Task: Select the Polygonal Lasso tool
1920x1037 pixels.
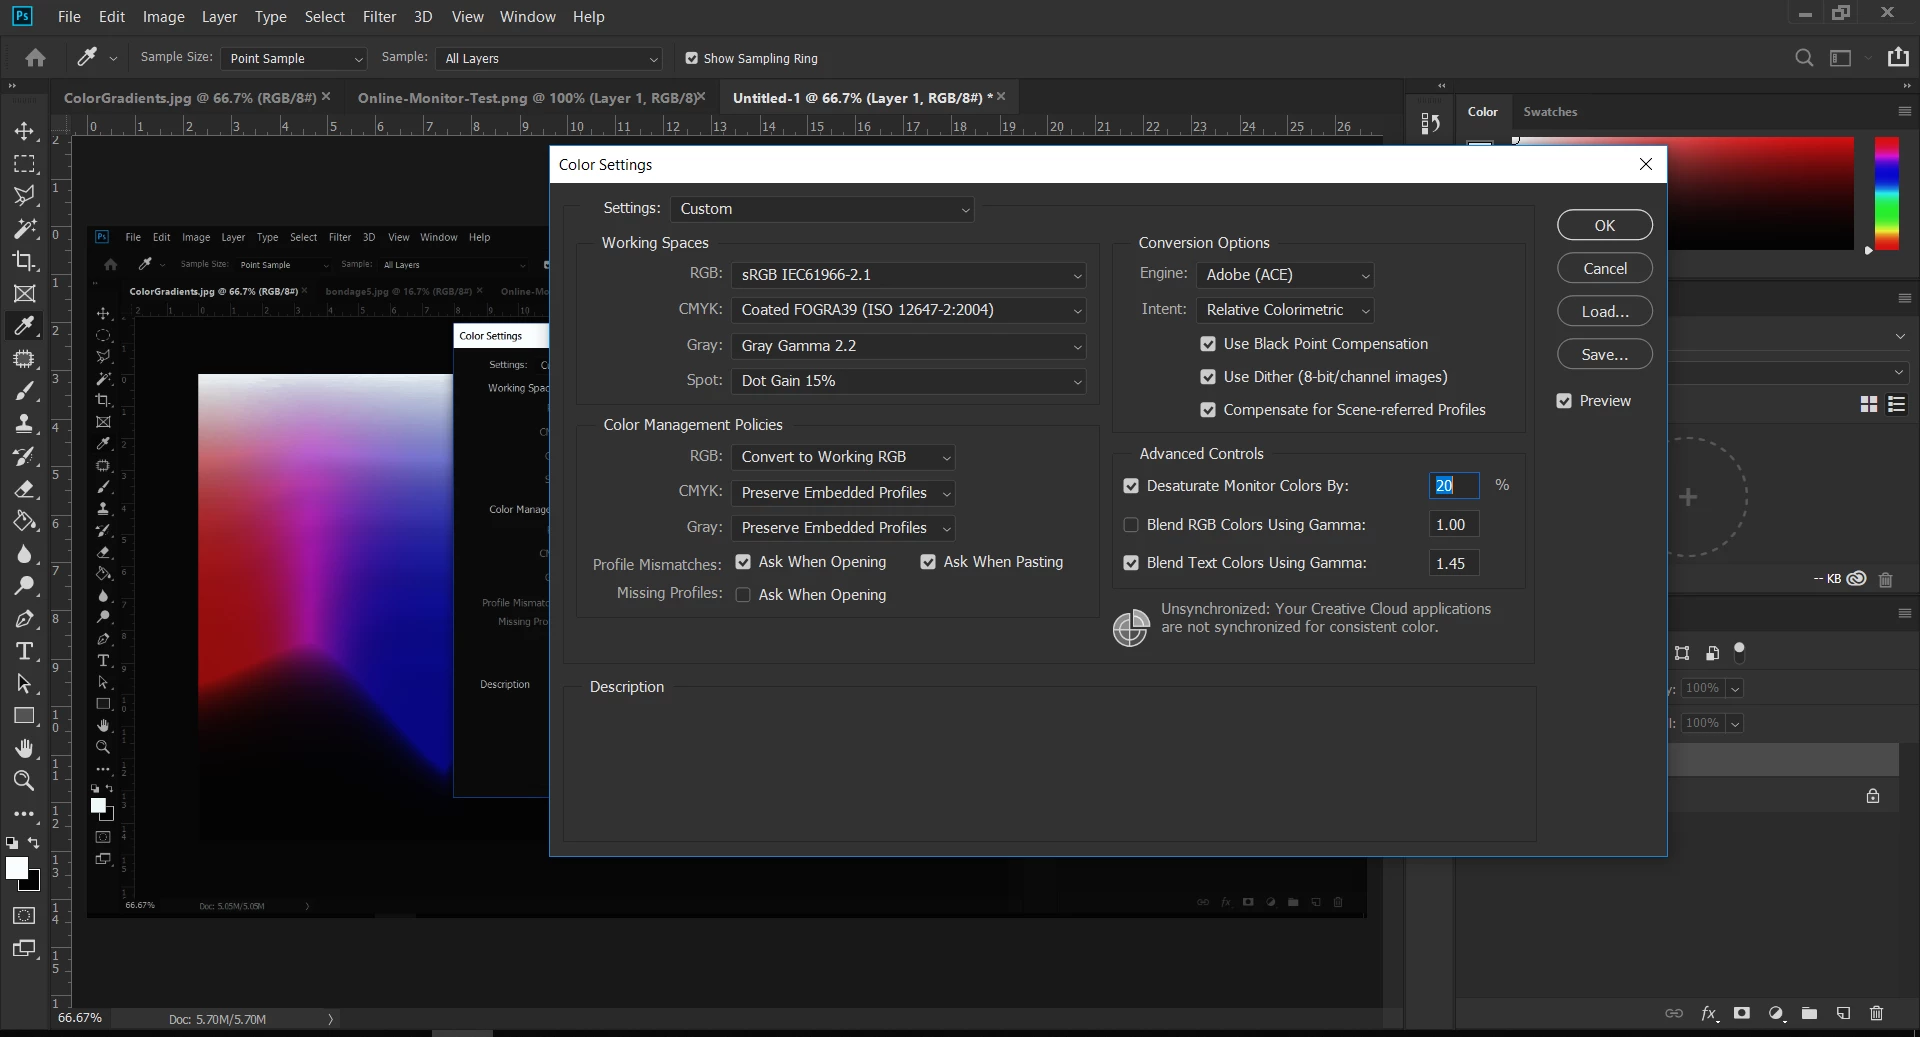Action: click(x=24, y=196)
